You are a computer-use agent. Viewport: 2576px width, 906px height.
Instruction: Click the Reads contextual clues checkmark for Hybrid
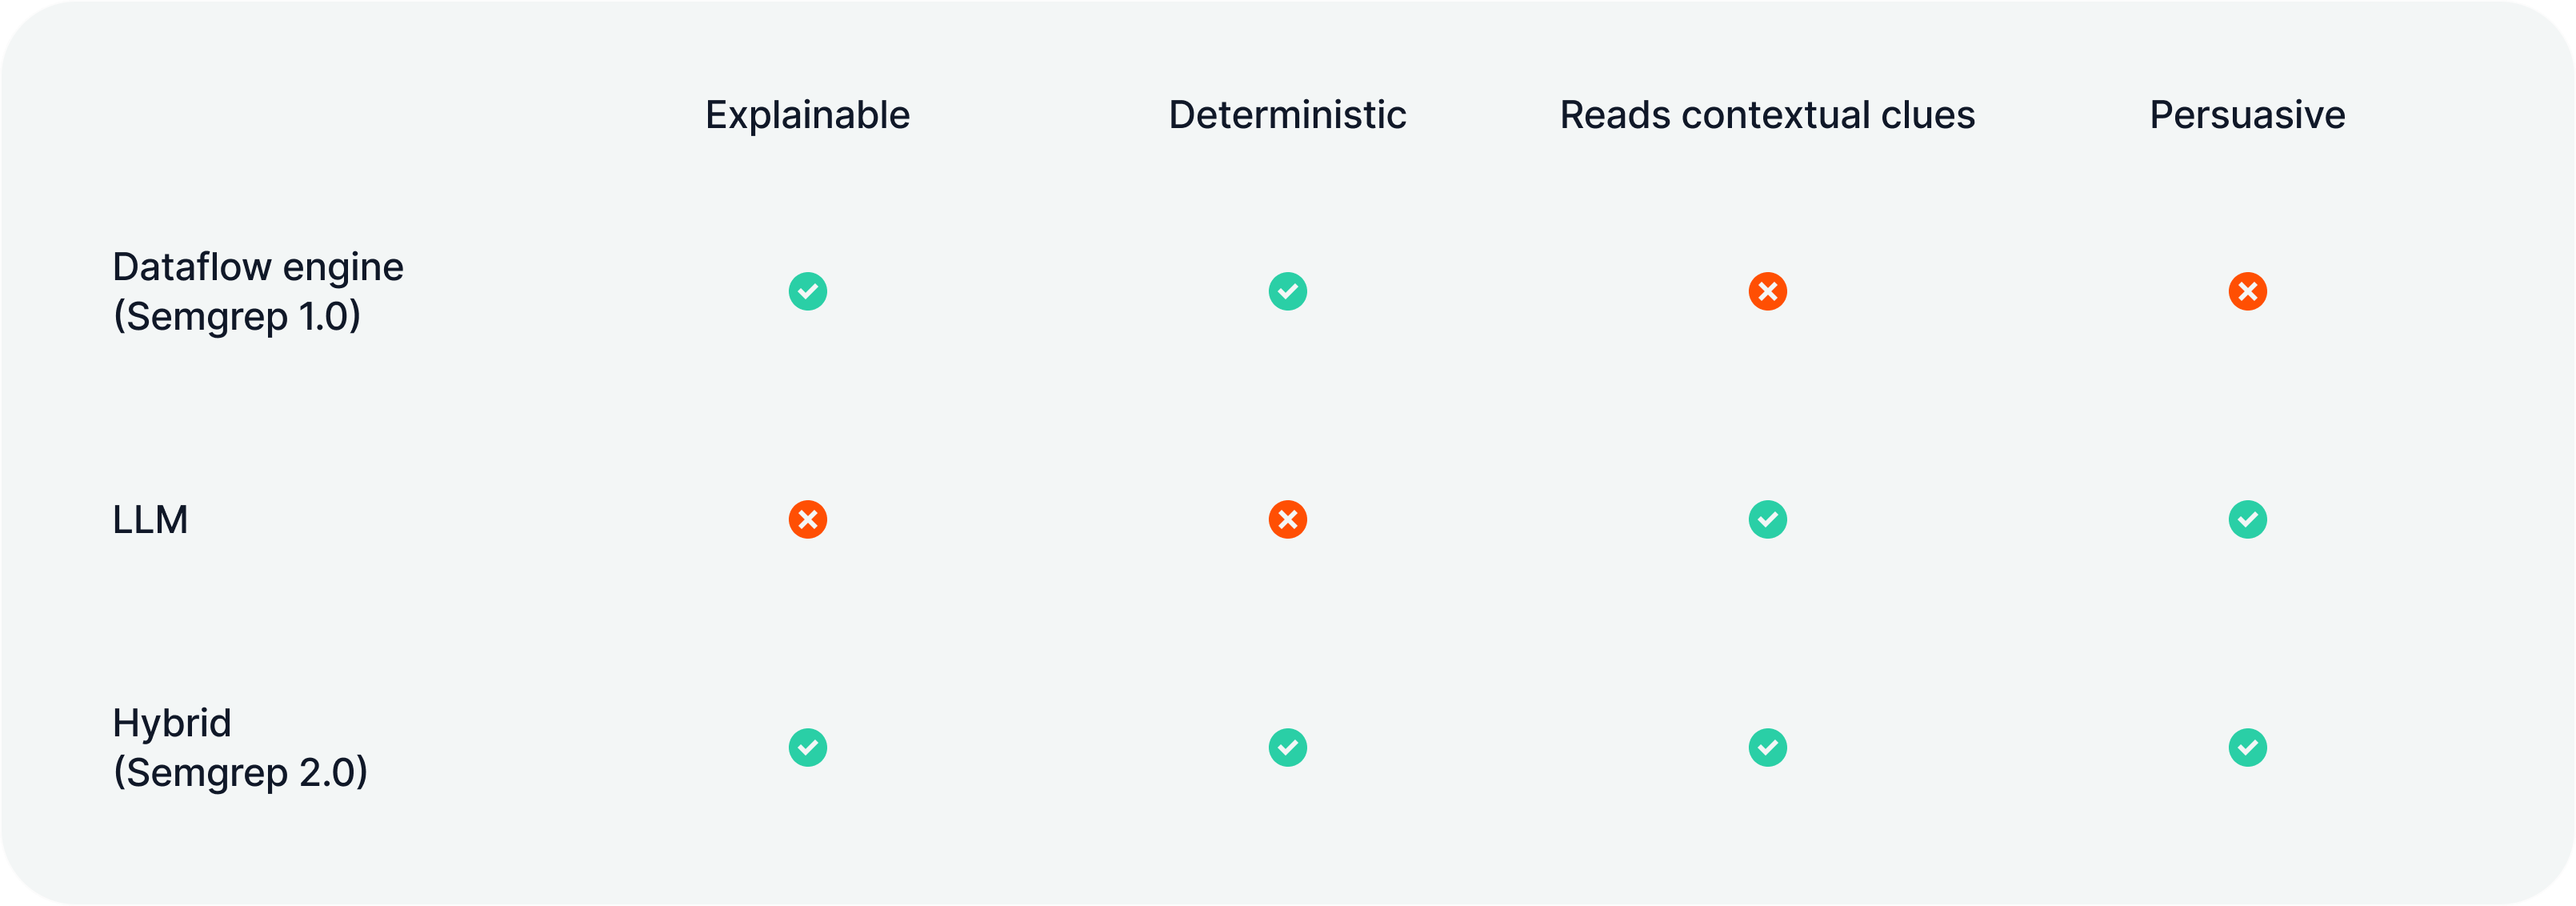point(1767,747)
